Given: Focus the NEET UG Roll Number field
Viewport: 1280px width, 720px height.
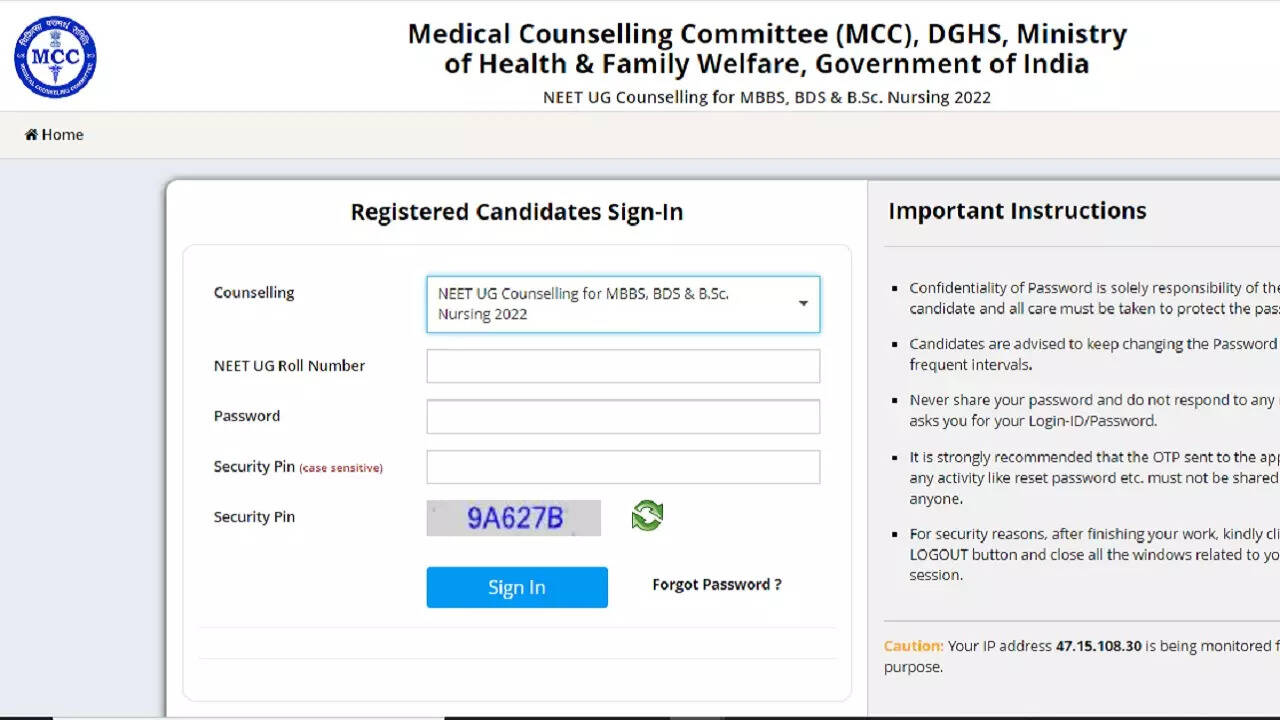Looking at the screenshot, I should 623,366.
